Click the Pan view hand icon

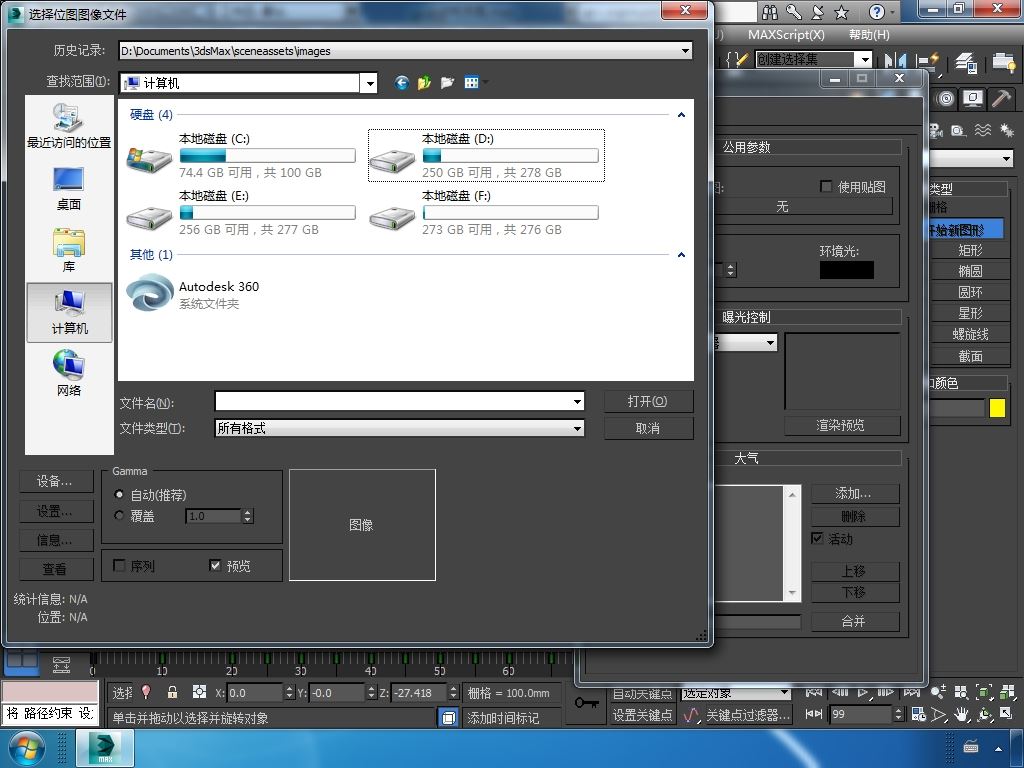pos(961,714)
